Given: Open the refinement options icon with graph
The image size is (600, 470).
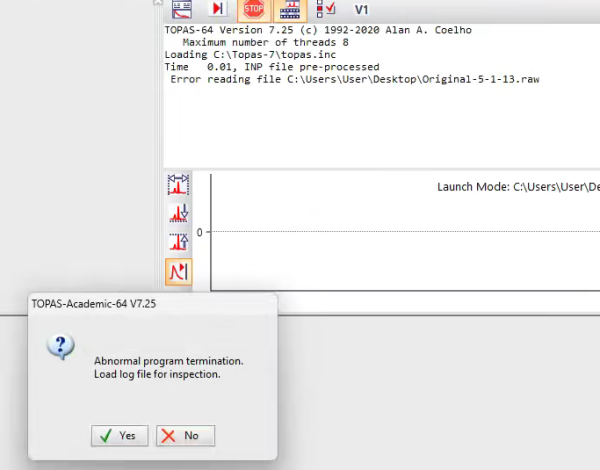Looking at the screenshot, I should tap(182, 9).
